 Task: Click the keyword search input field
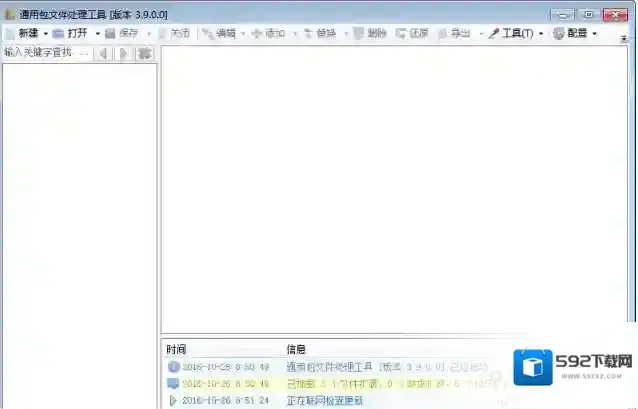pyautogui.click(x=46, y=53)
